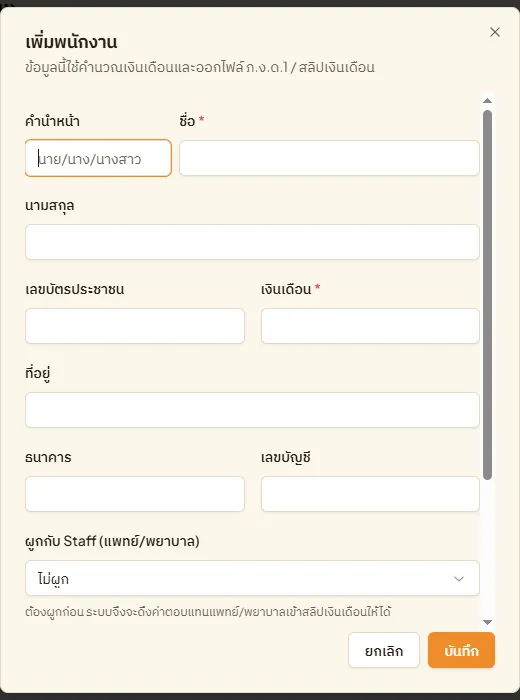Screen dimensions: 520x700
Task: Select the เลขบัญชี account number field
Action: [370, 494]
